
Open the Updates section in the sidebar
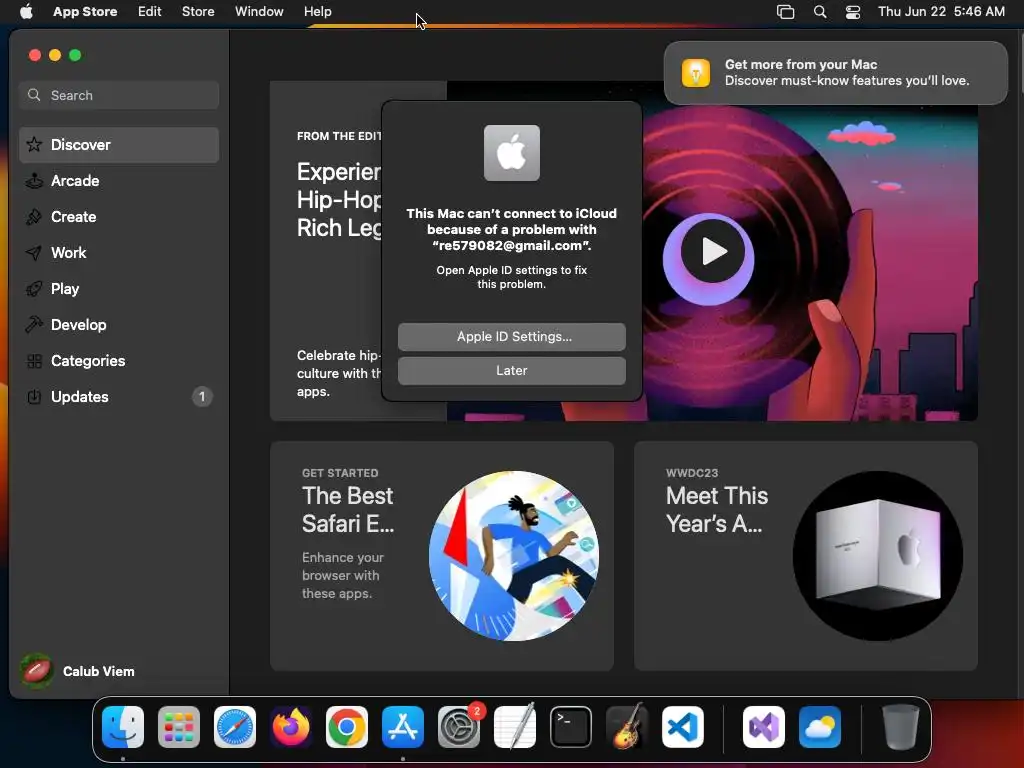coord(119,396)
